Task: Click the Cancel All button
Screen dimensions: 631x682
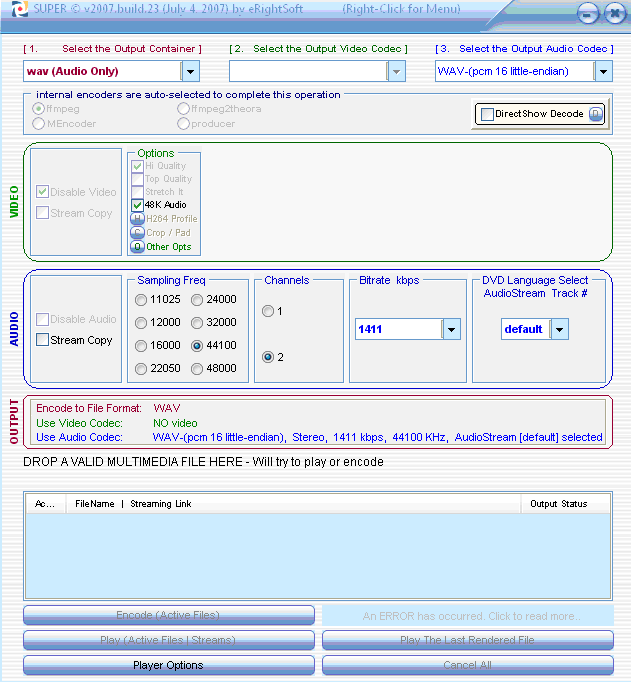Action: click(468, 665)
